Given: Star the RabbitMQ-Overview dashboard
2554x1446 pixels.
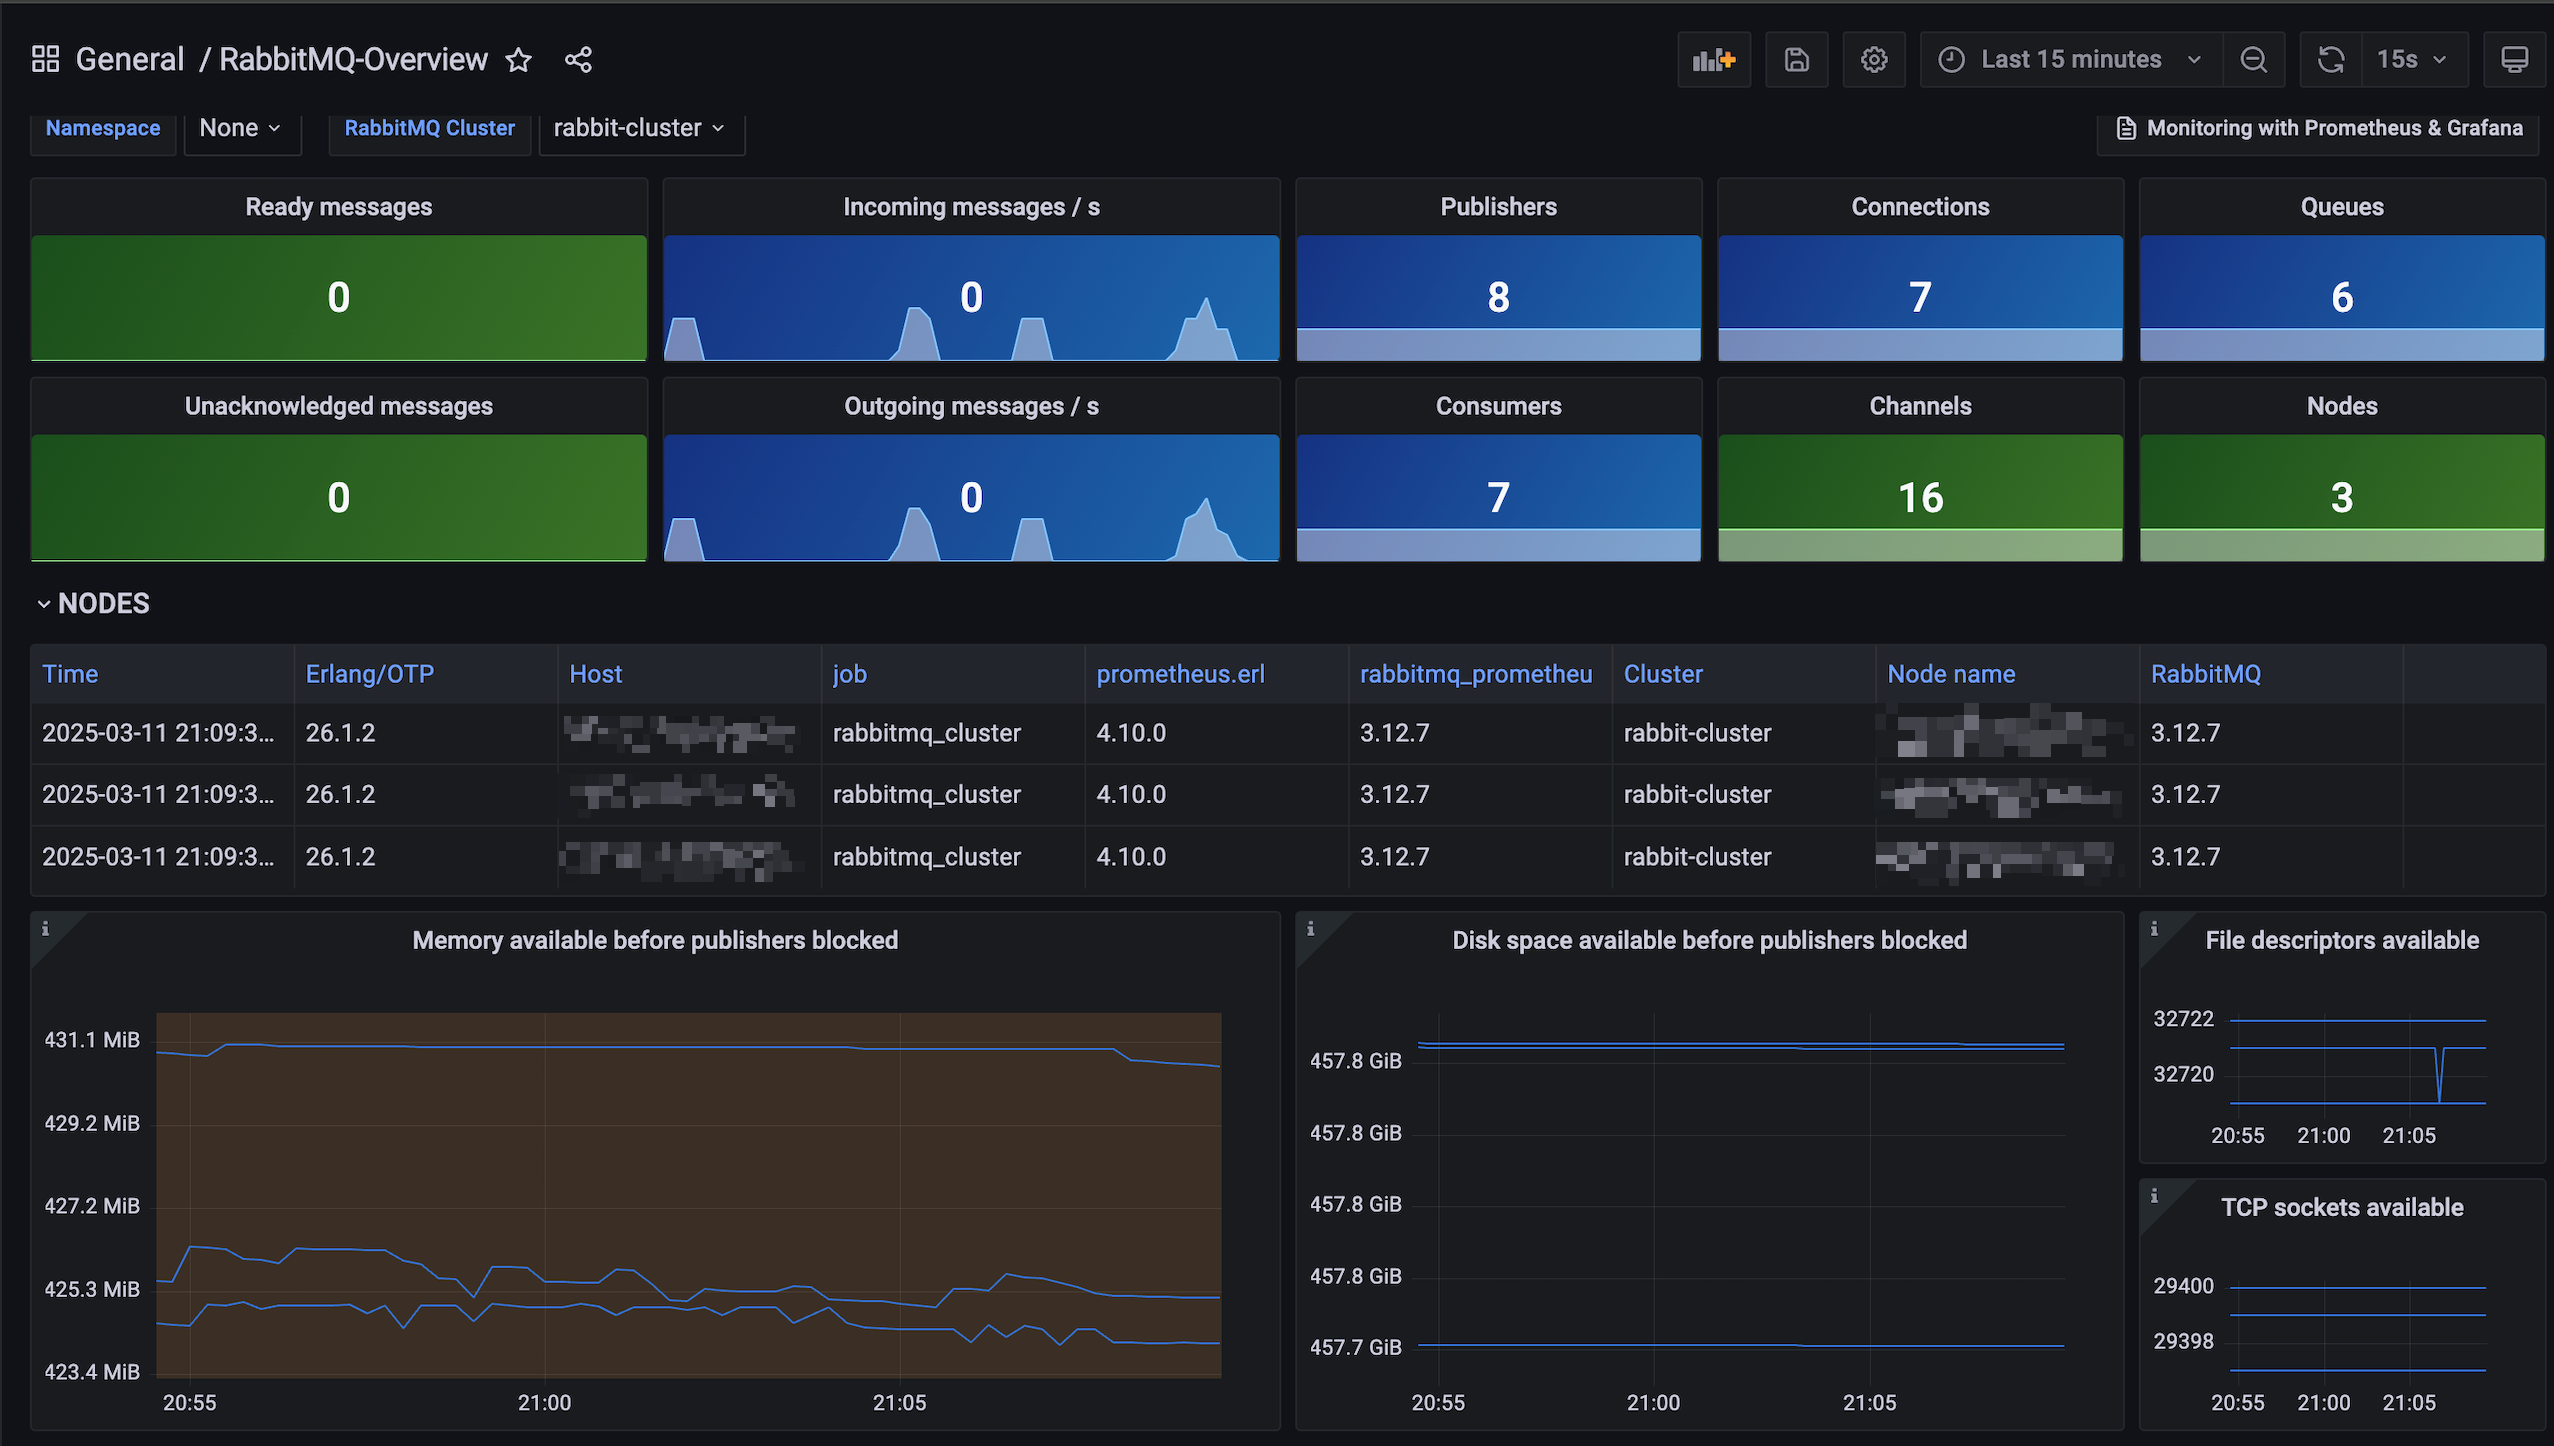Looking at the screenshot, I should pos(518,60).
